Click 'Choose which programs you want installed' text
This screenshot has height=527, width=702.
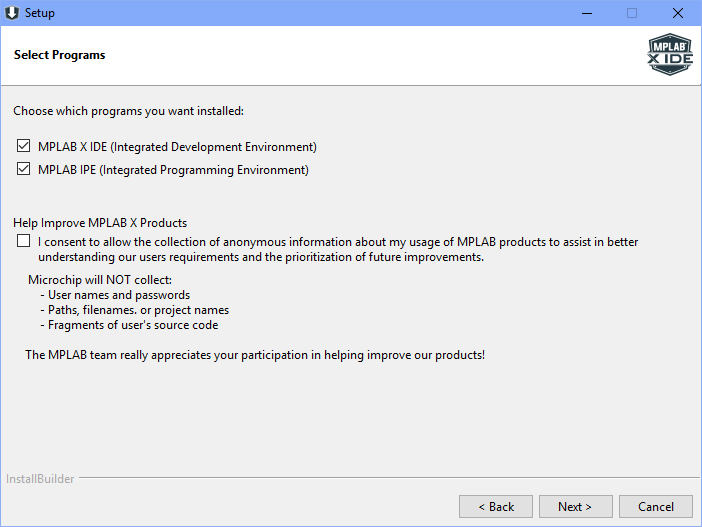tap(128, 111)
